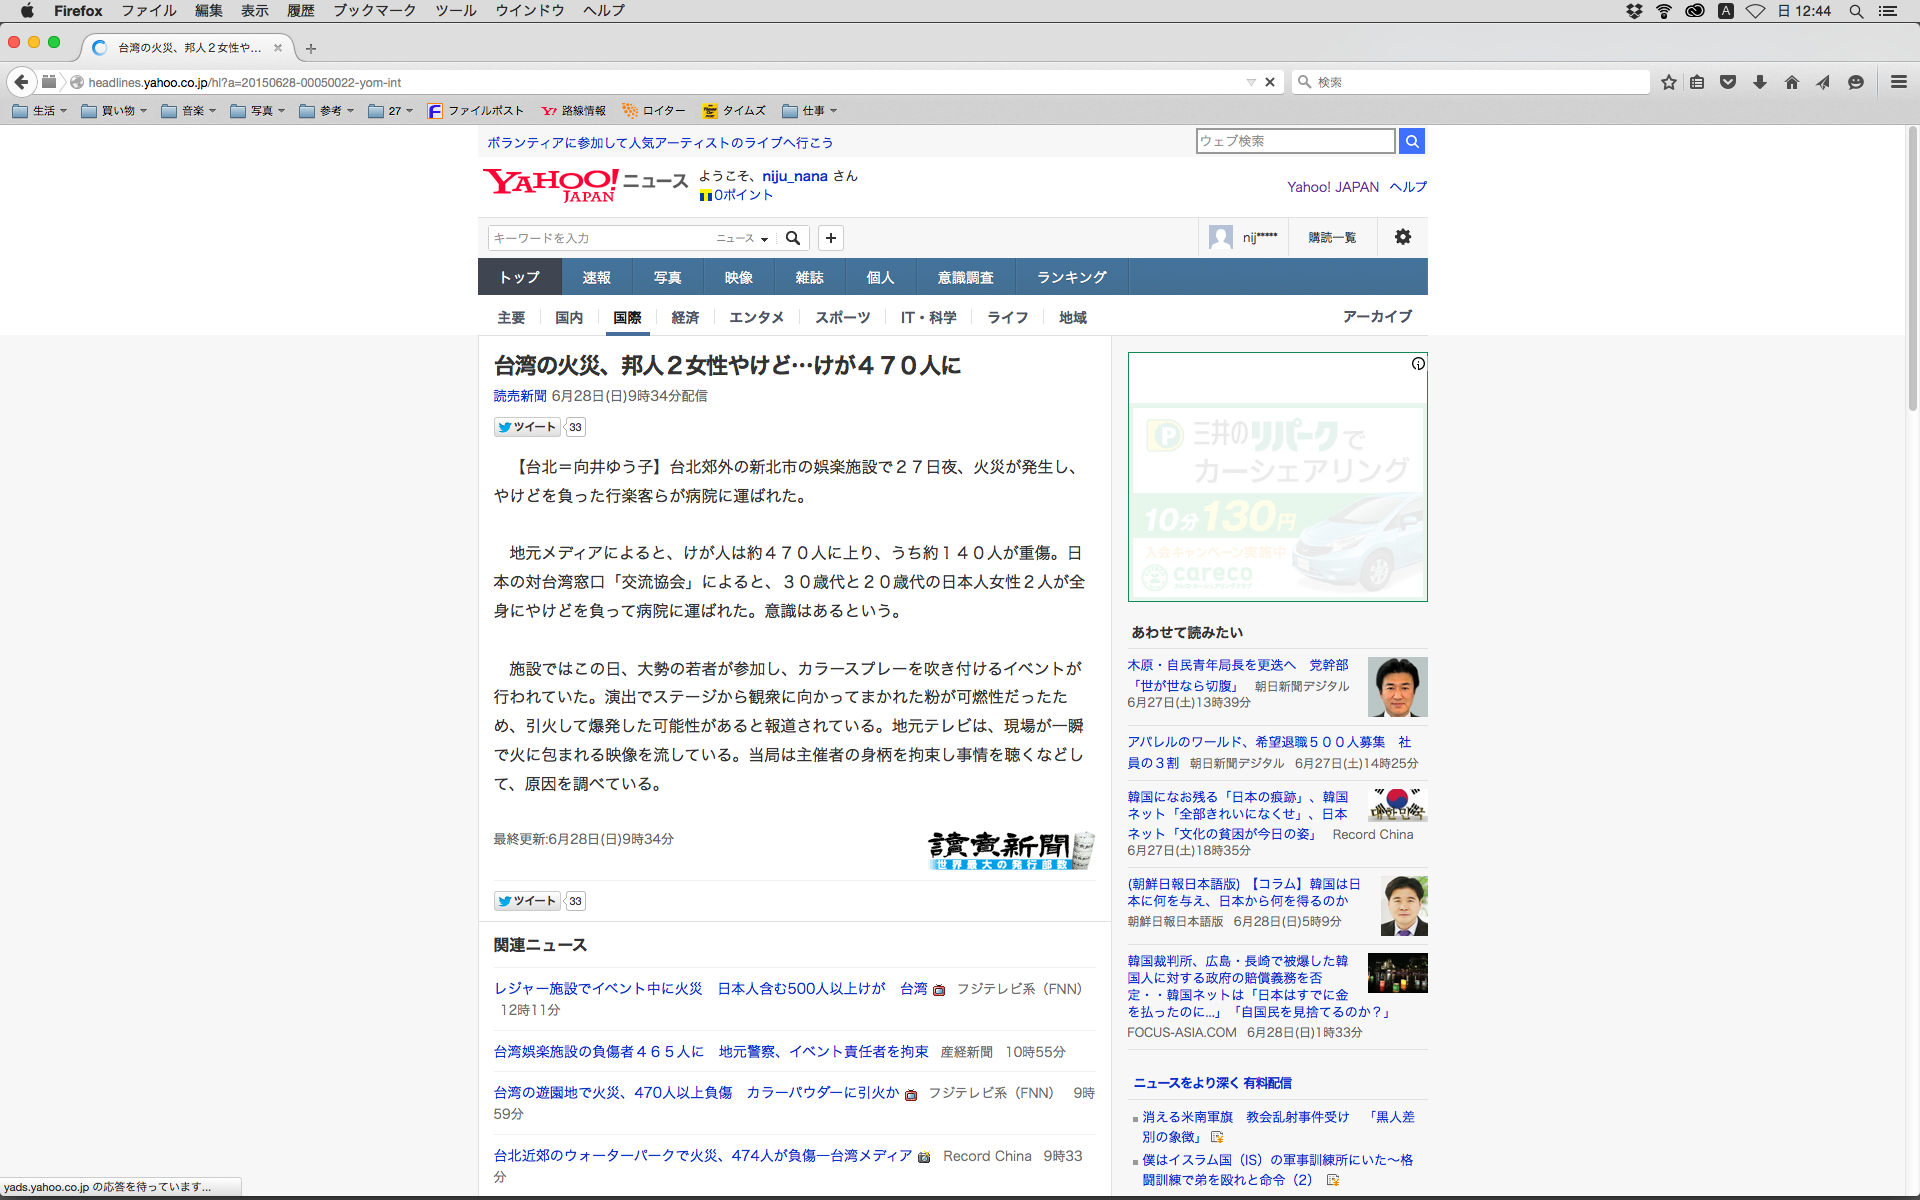Expand the ニュース search category dropdown
Viewport: 1920px width, 1200px height.
pyautogui.click(x=743, y=238)
